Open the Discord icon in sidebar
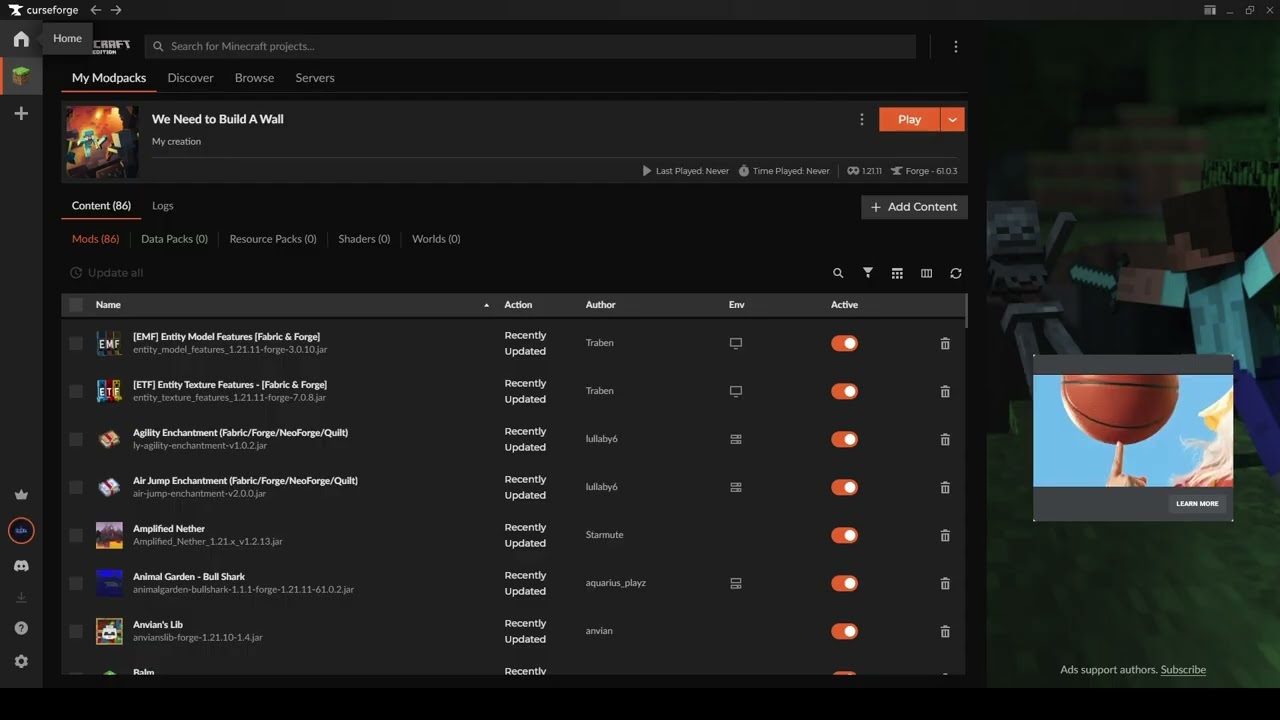 21,566
